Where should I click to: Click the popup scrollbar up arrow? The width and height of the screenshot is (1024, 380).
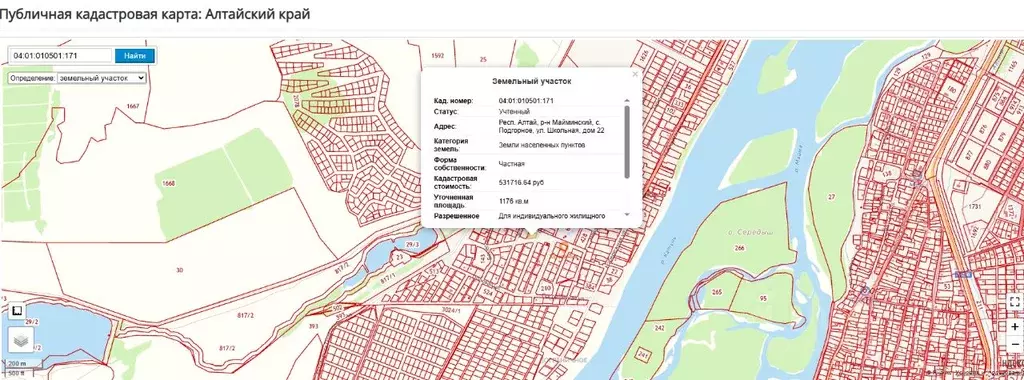point(627,101)
